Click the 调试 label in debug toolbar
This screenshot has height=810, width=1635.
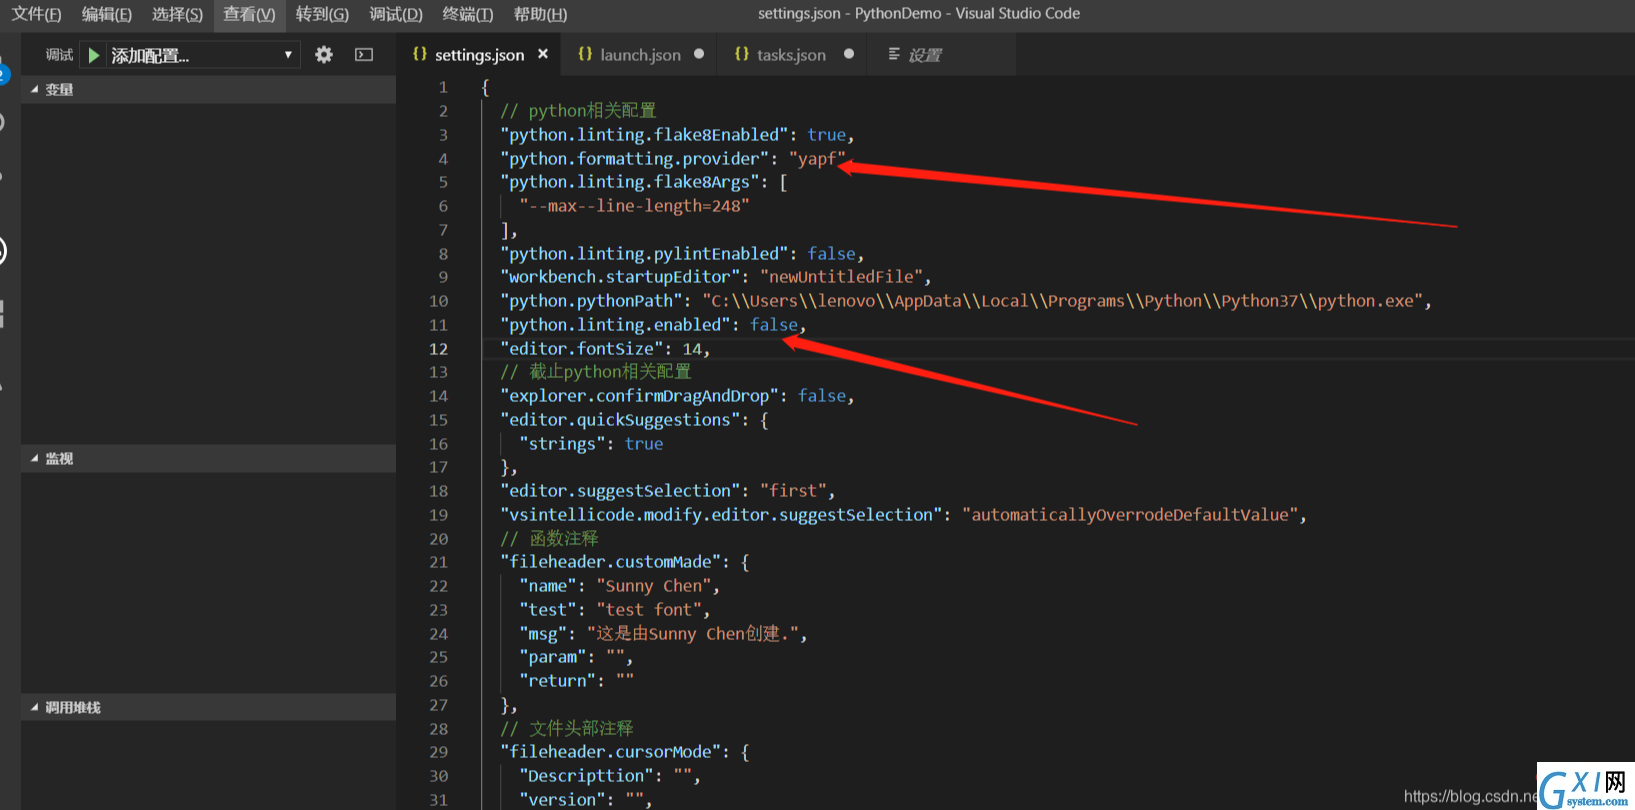pyautogui.click(x=59, y=55)
